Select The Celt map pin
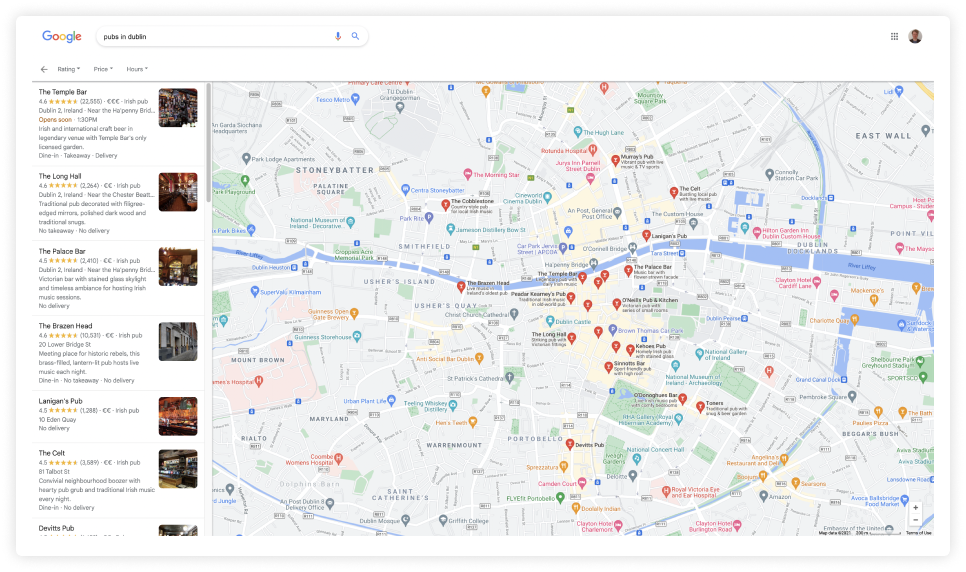Viewport: 966px width, 572px height. 674,192
